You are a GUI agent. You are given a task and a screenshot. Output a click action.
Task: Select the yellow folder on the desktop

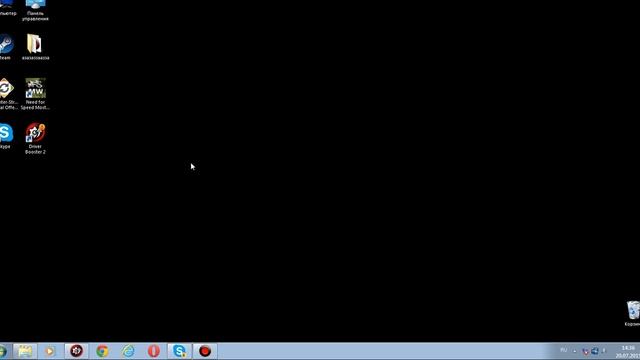[35, 47]
